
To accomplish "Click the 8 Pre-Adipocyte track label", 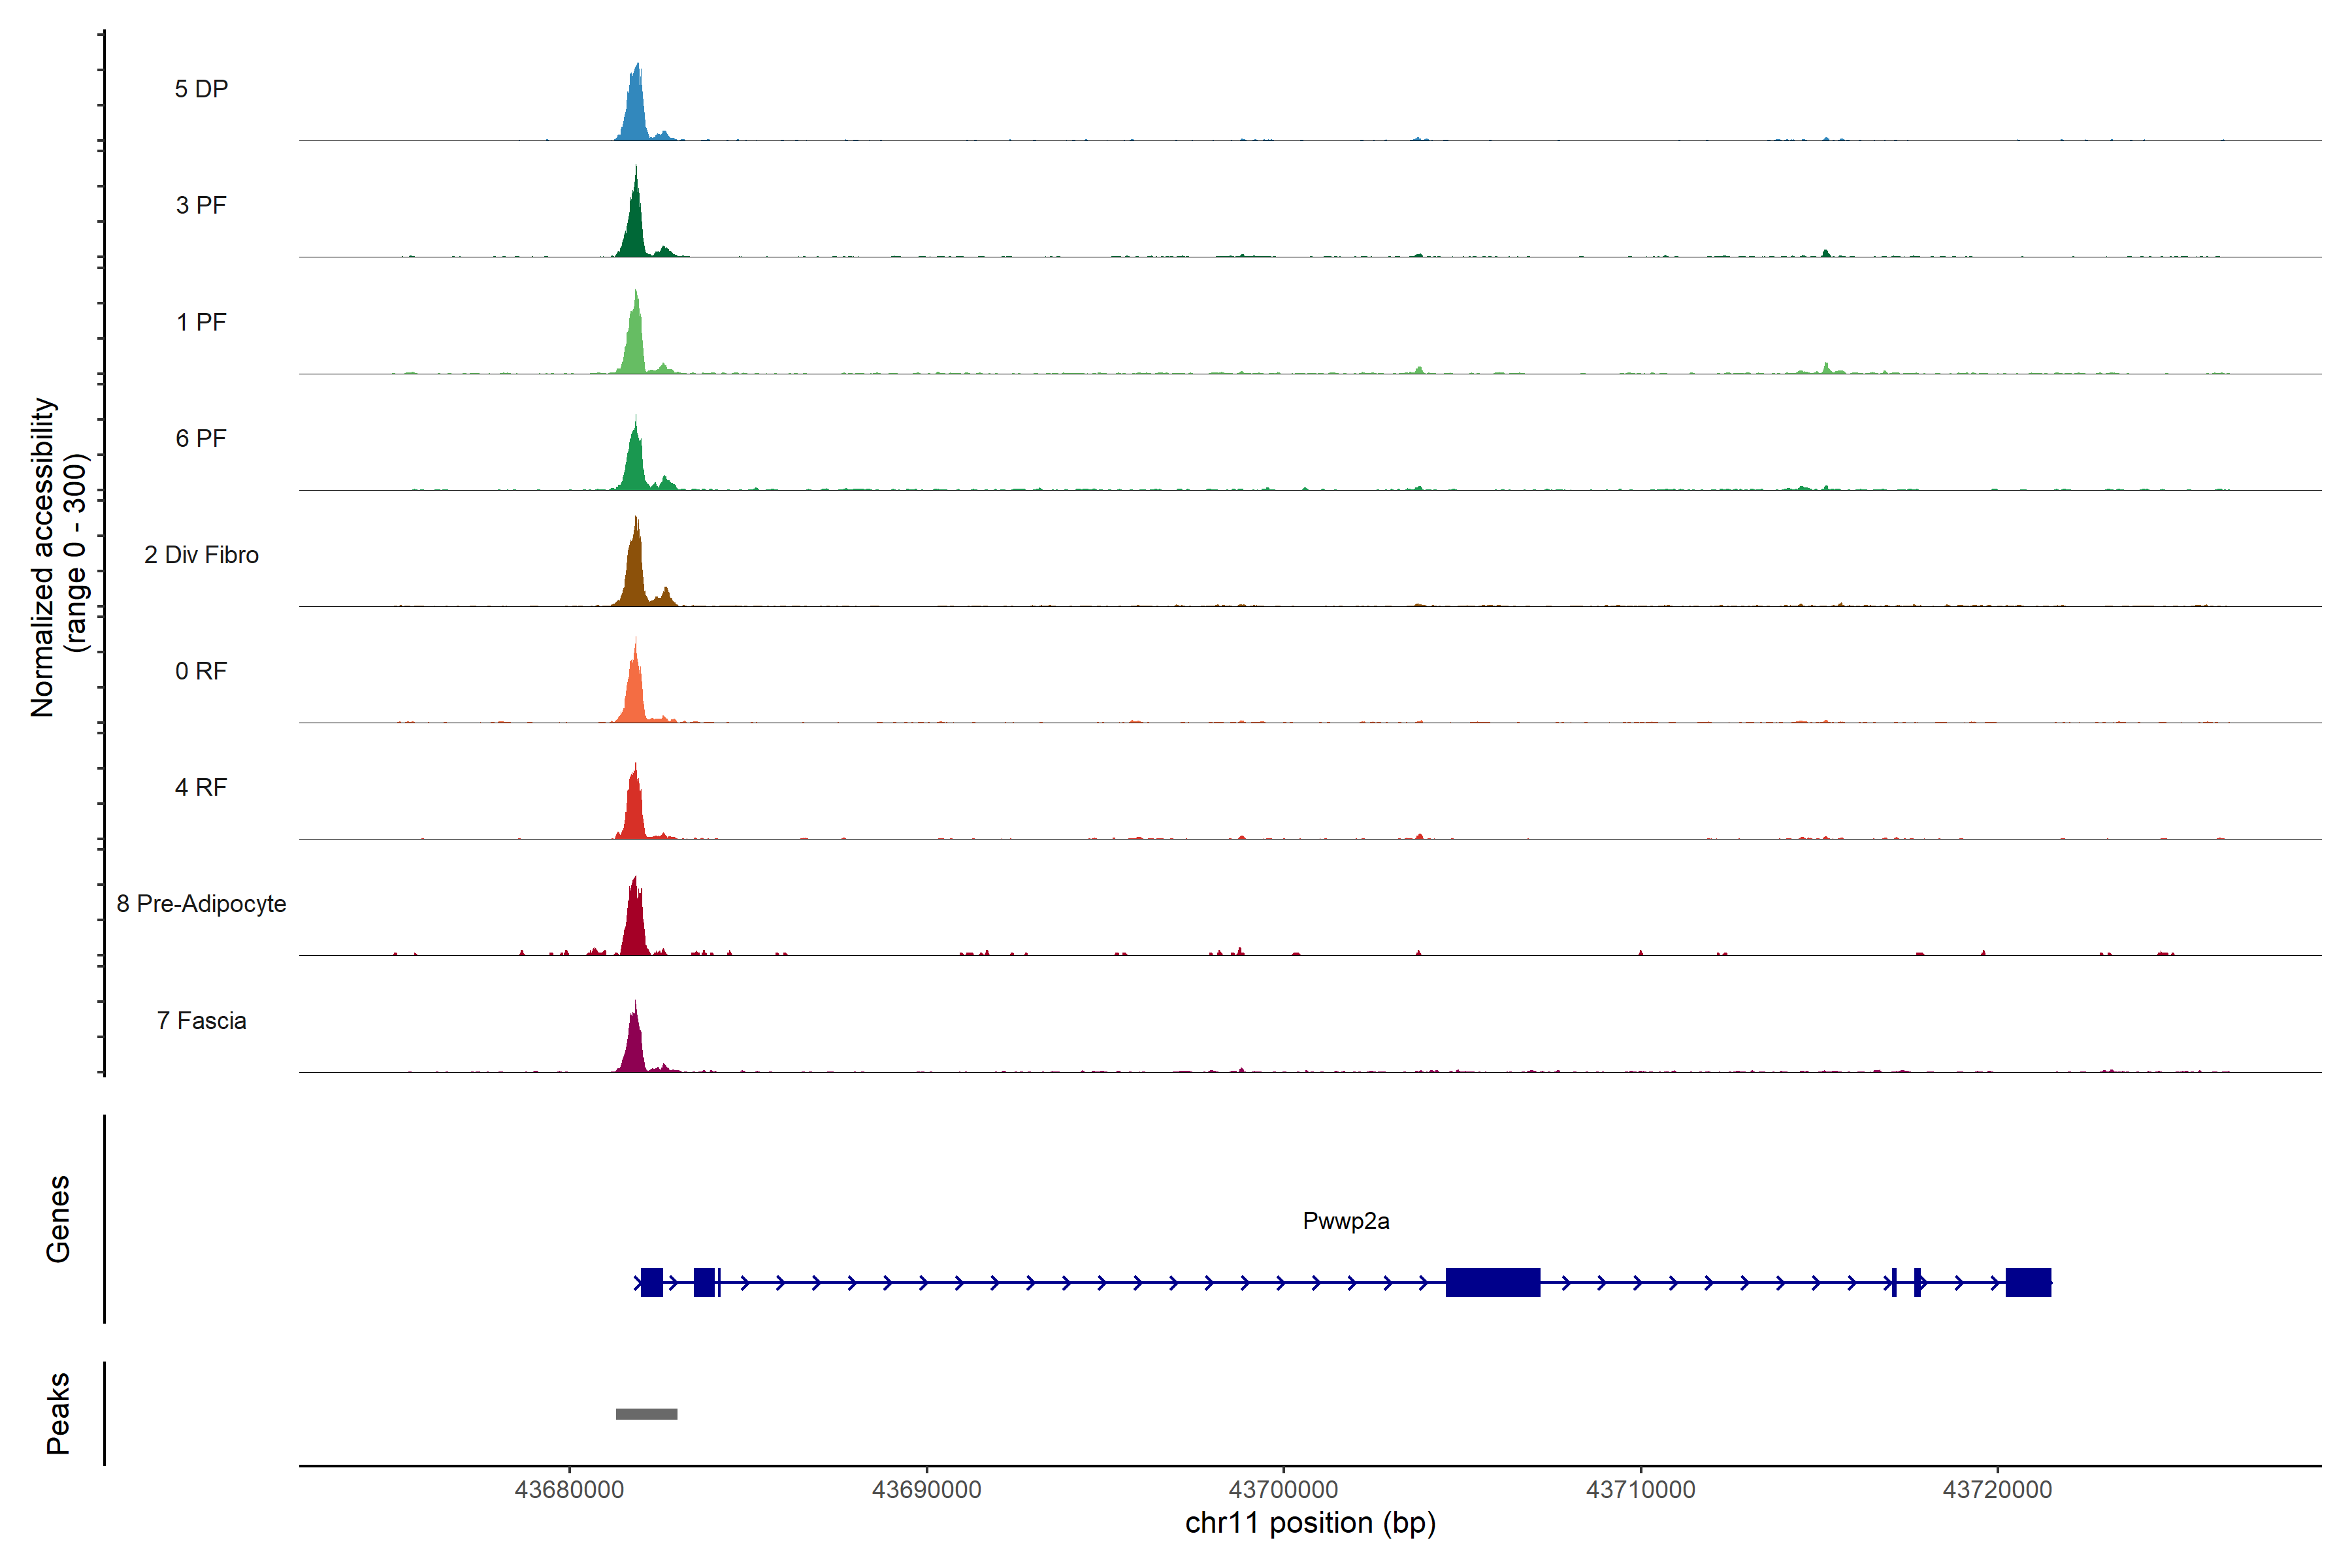I will 201,903.
